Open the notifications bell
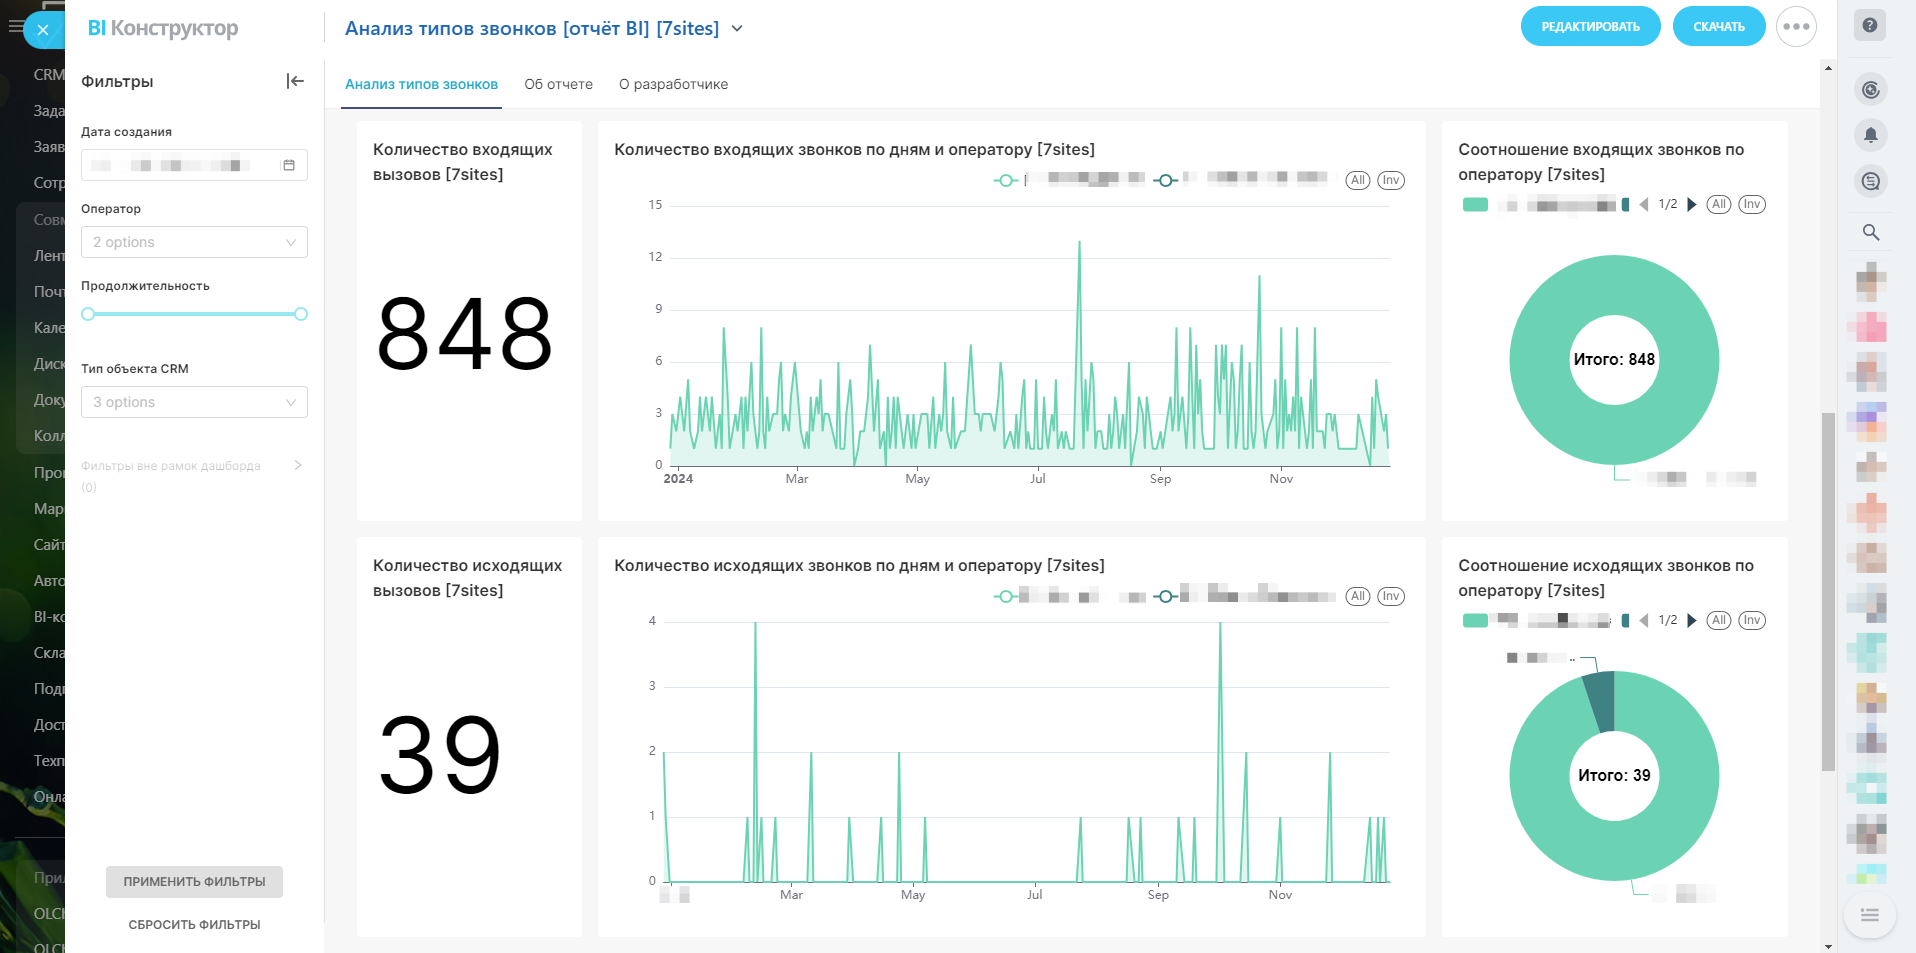Screen dimensions: 1916x953 pos(1870,135)
